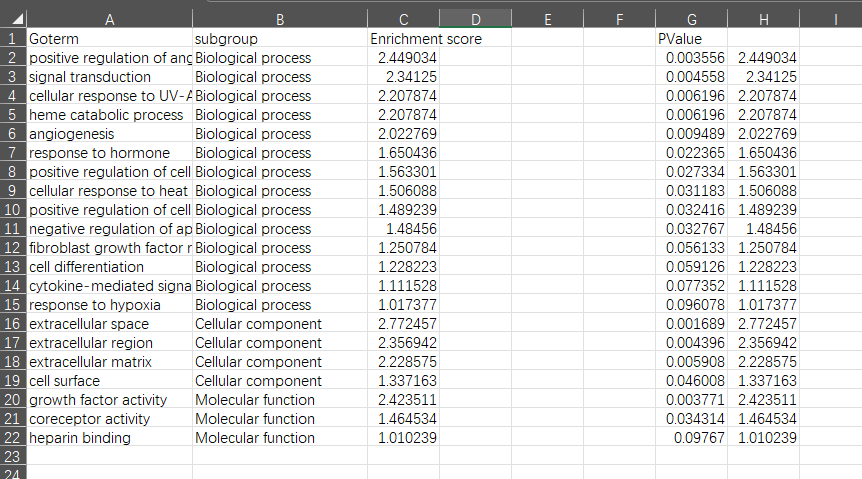Select the column I header

pos(833,18)
